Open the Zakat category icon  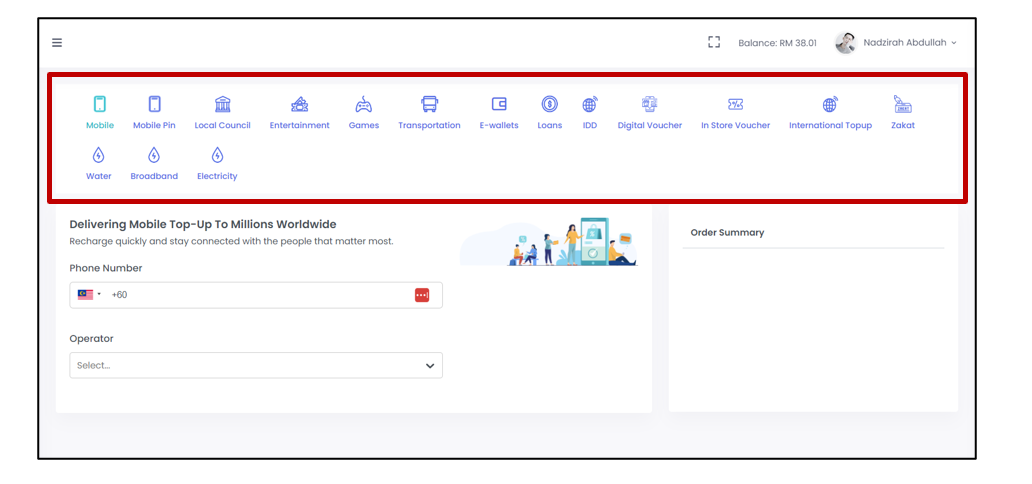(x=902, y=104)
